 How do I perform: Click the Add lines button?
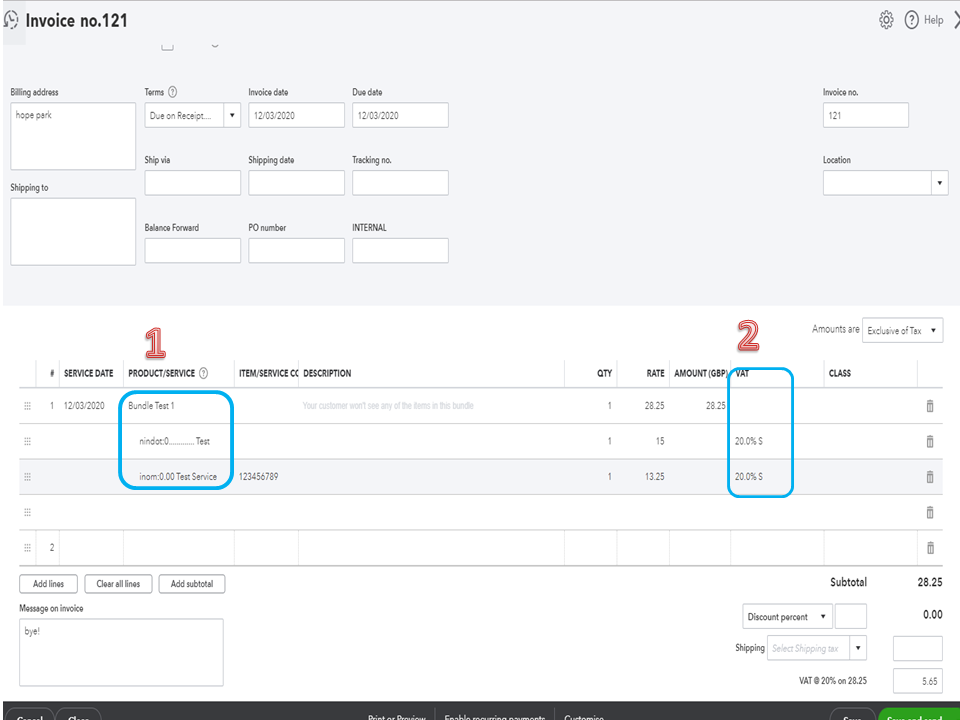[48, 584]
